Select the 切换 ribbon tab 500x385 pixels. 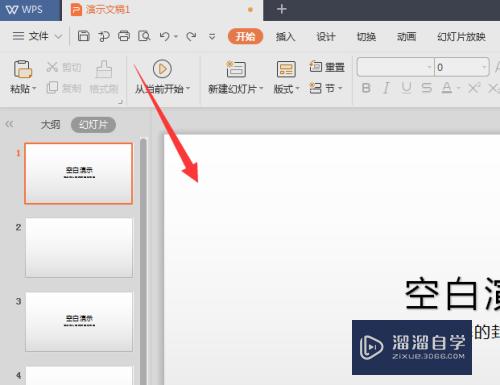tap(366, 36)
